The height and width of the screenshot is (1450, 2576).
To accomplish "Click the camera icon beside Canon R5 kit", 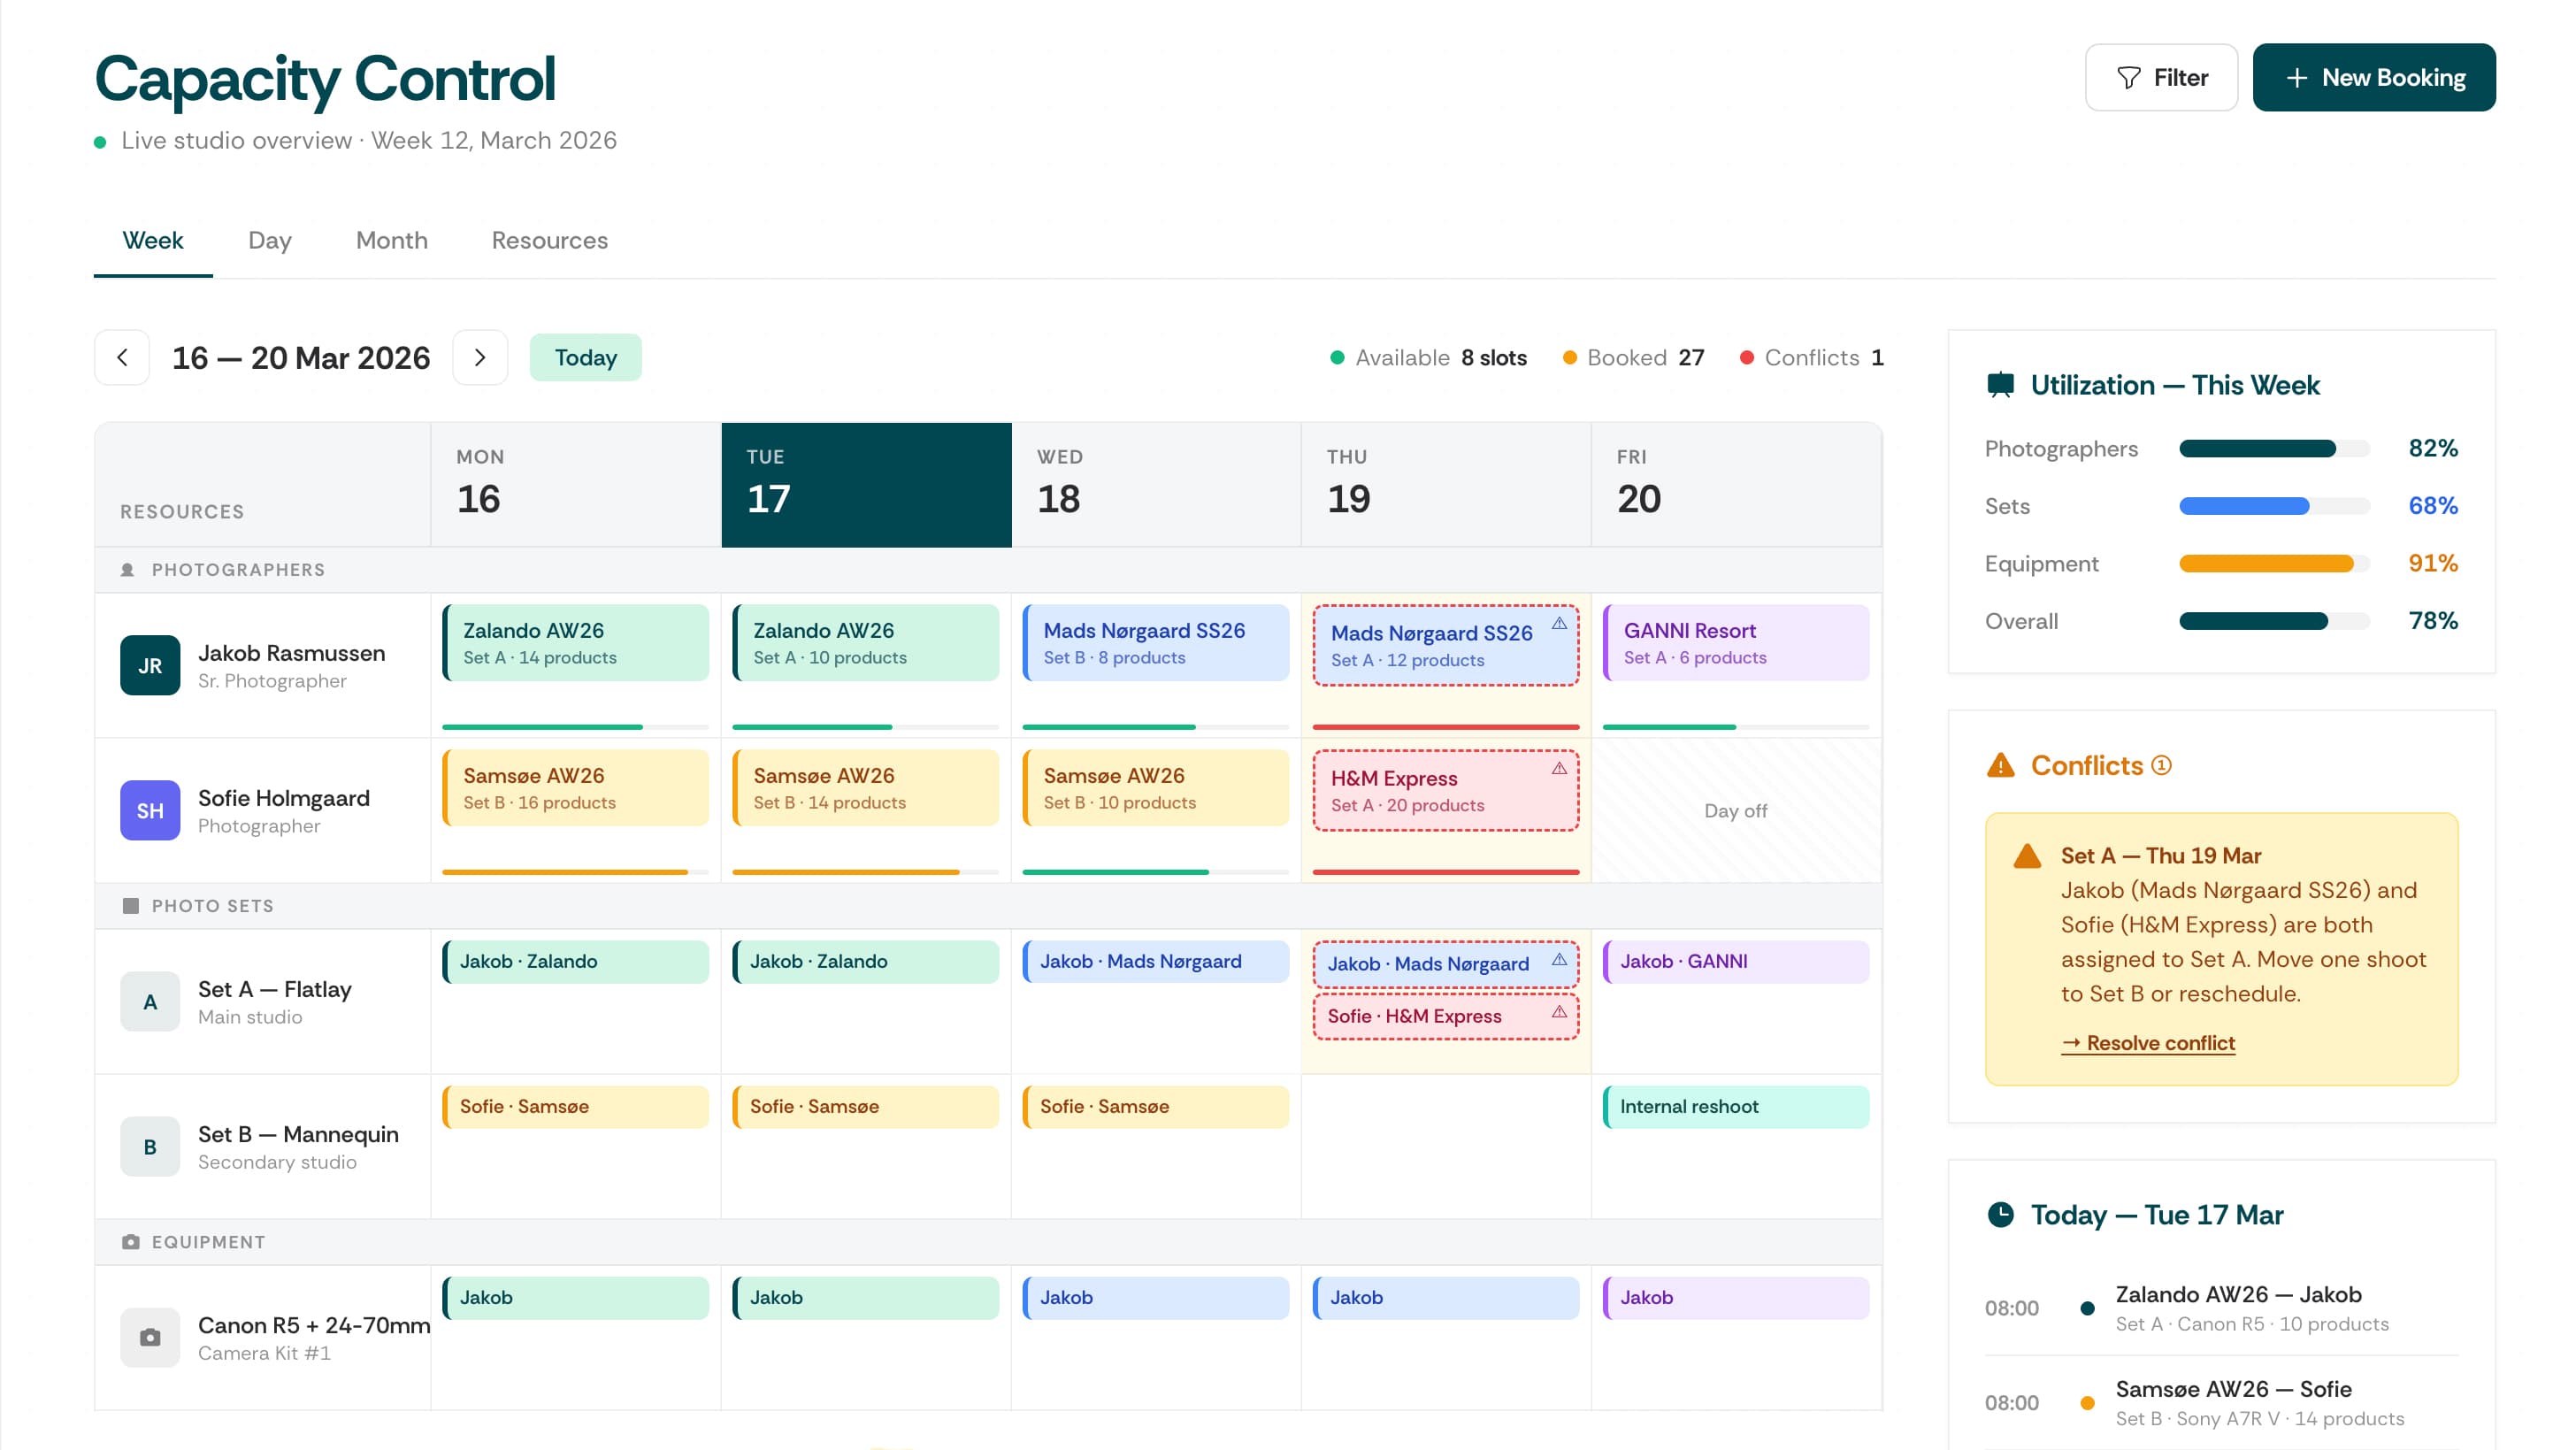I will coord(149,1336).
